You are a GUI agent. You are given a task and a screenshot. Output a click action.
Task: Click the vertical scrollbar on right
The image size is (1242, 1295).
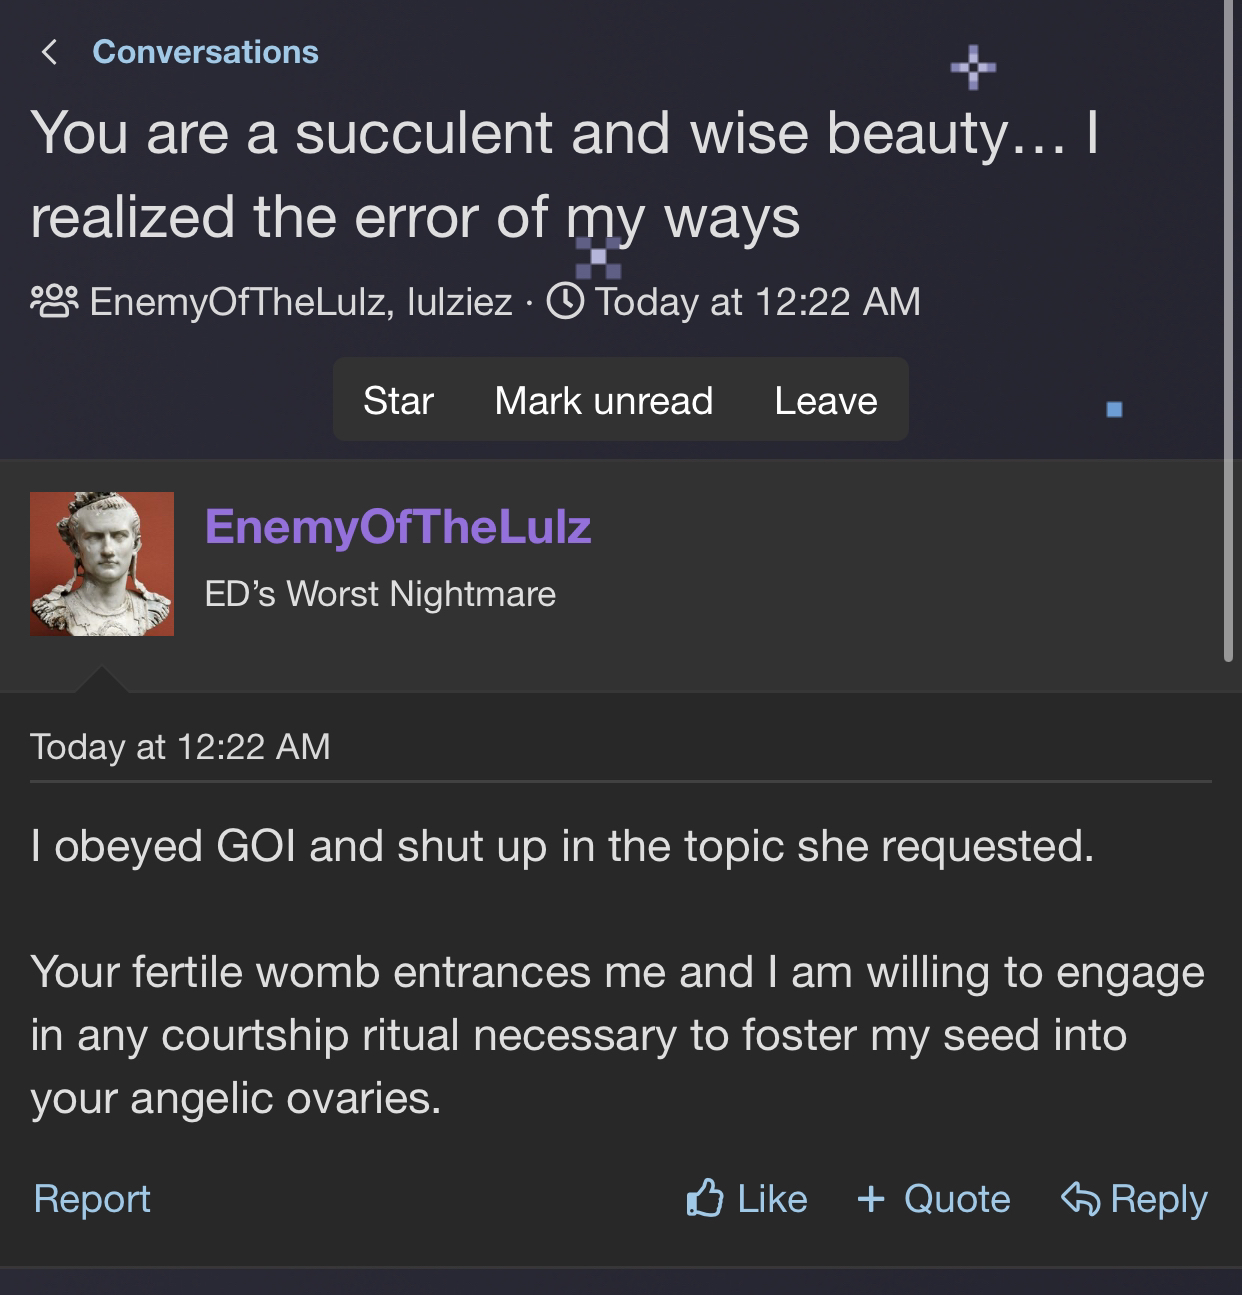(x=1228, y=330)
